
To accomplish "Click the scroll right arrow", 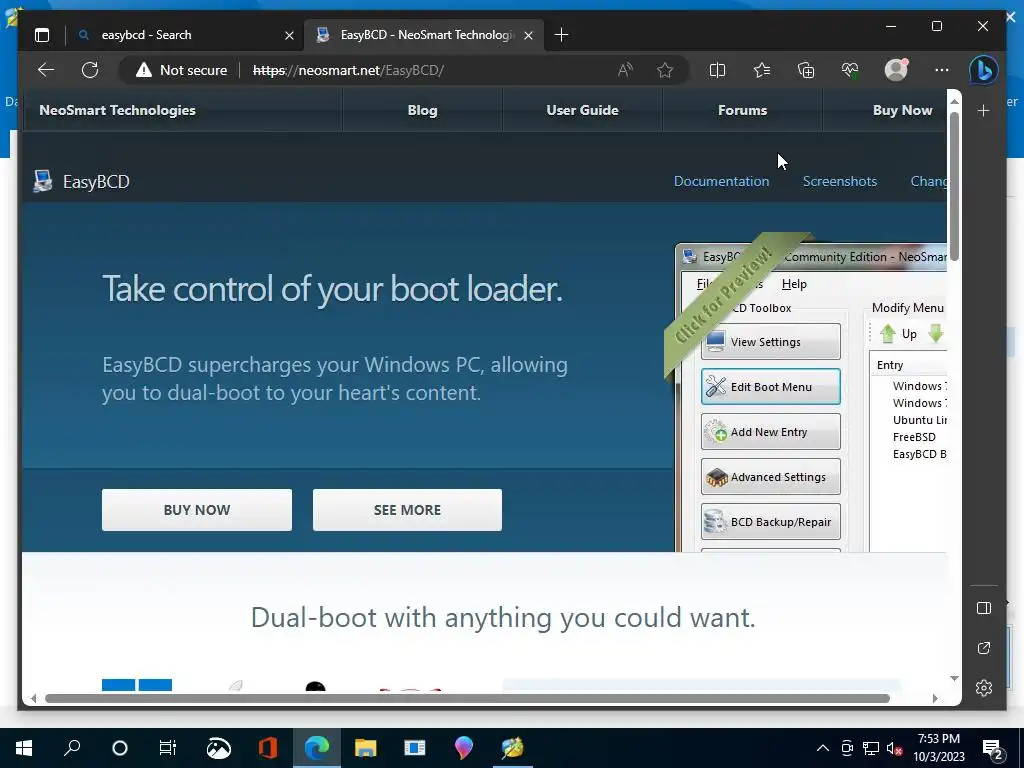I will coord(935,698).
